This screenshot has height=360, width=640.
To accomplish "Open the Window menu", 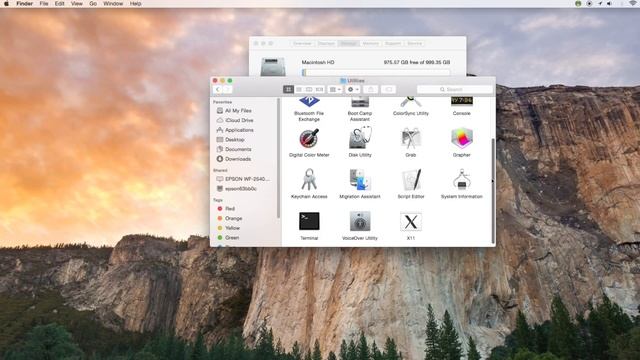I will pos(113,4).
